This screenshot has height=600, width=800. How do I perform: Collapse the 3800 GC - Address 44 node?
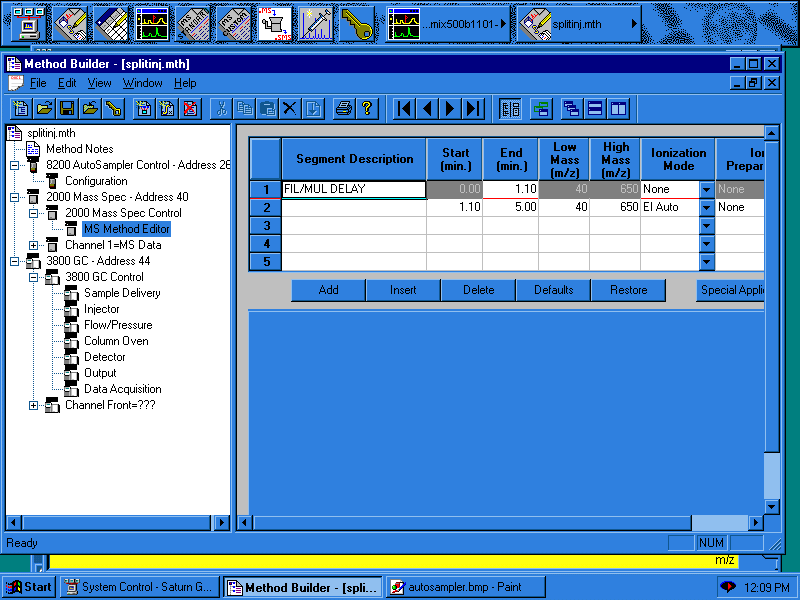(14, 261)
